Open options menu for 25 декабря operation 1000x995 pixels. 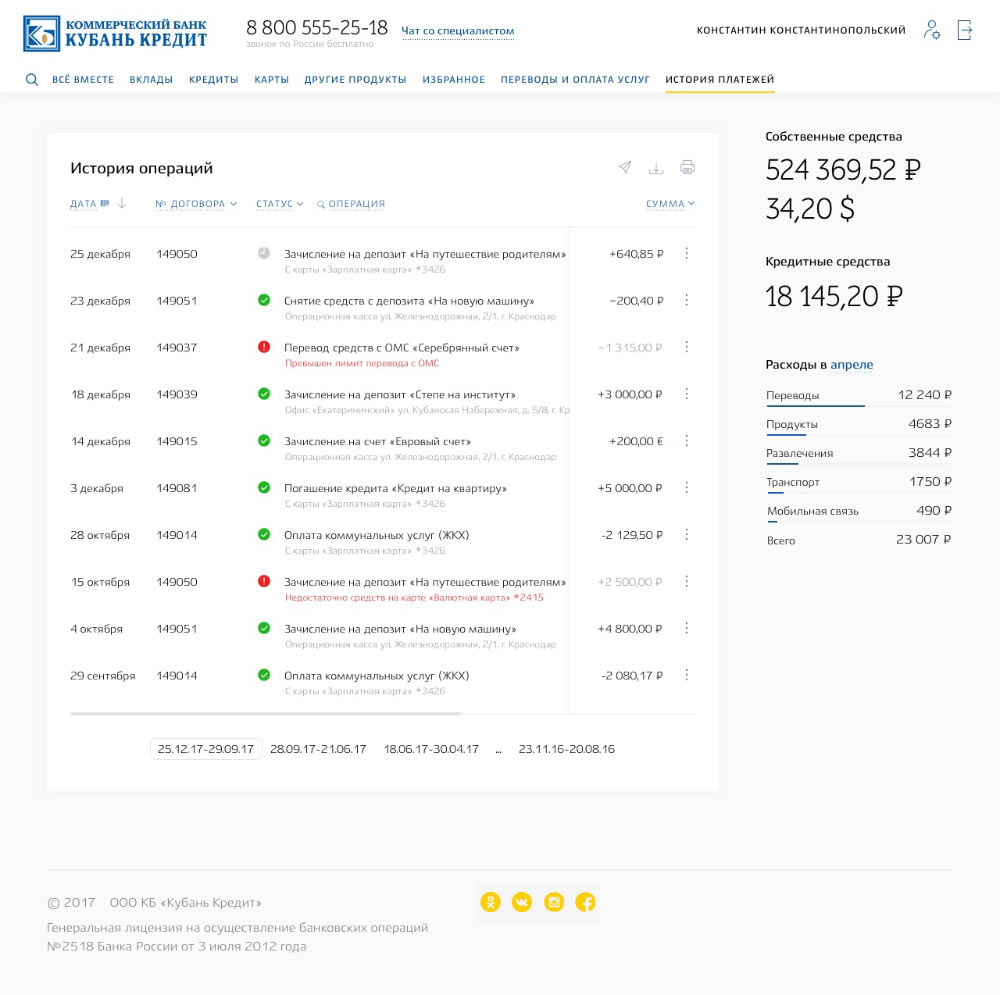(x=686, y=254)
